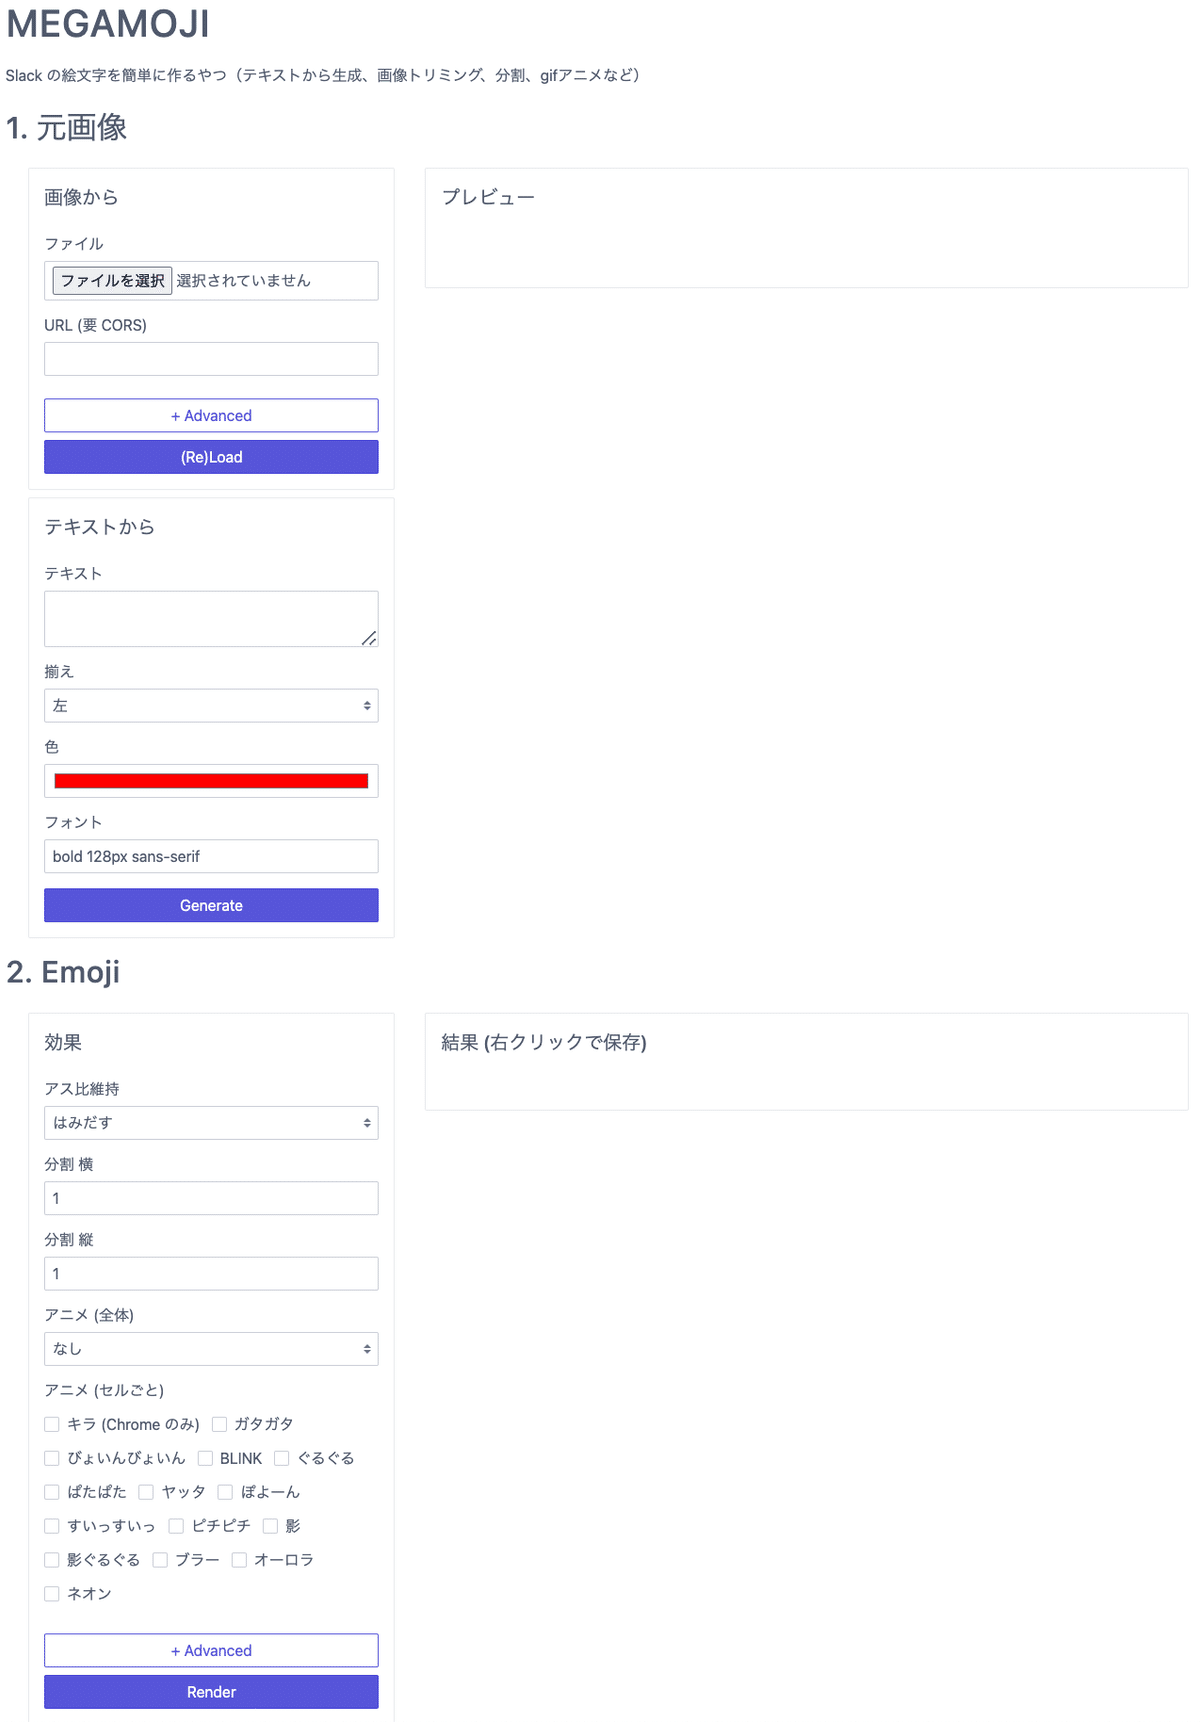Tick the びょいんびょいん checkbox

pyautogui.click(x=52, y=1458)
